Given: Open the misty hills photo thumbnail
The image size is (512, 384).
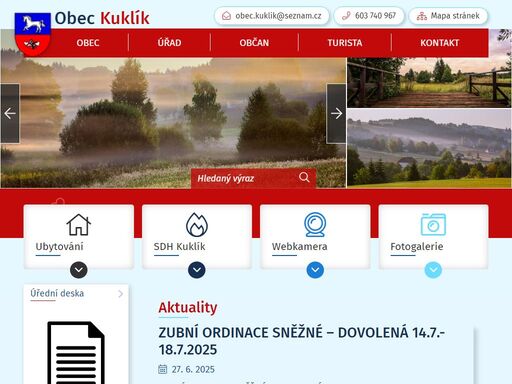Looking at the screenshot, I should pos(429,148).
